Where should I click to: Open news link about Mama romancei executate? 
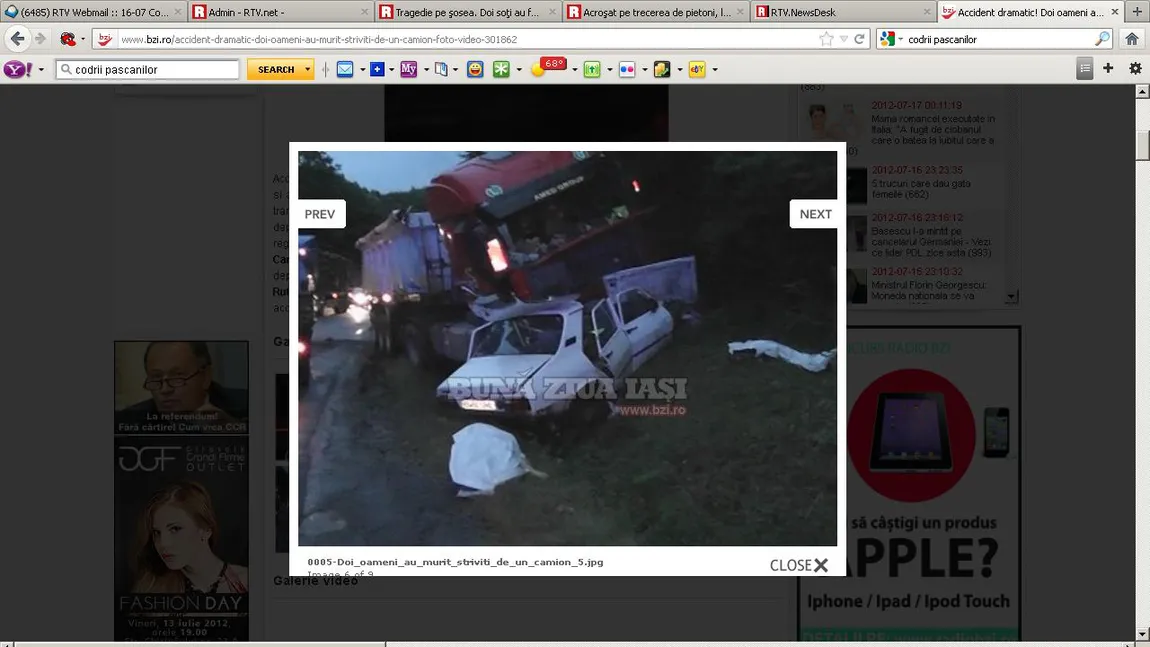[x=932, y=129]
